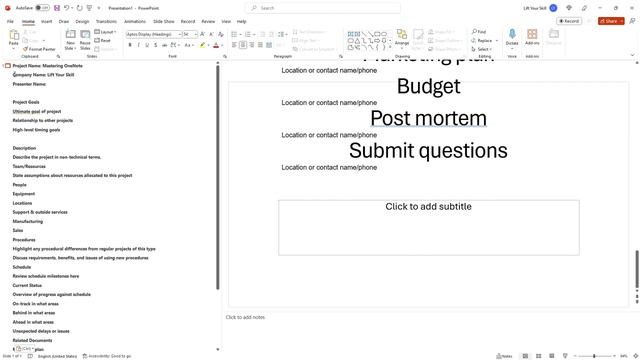
Task: Click the zoom slider
Action: pos(594,356)
